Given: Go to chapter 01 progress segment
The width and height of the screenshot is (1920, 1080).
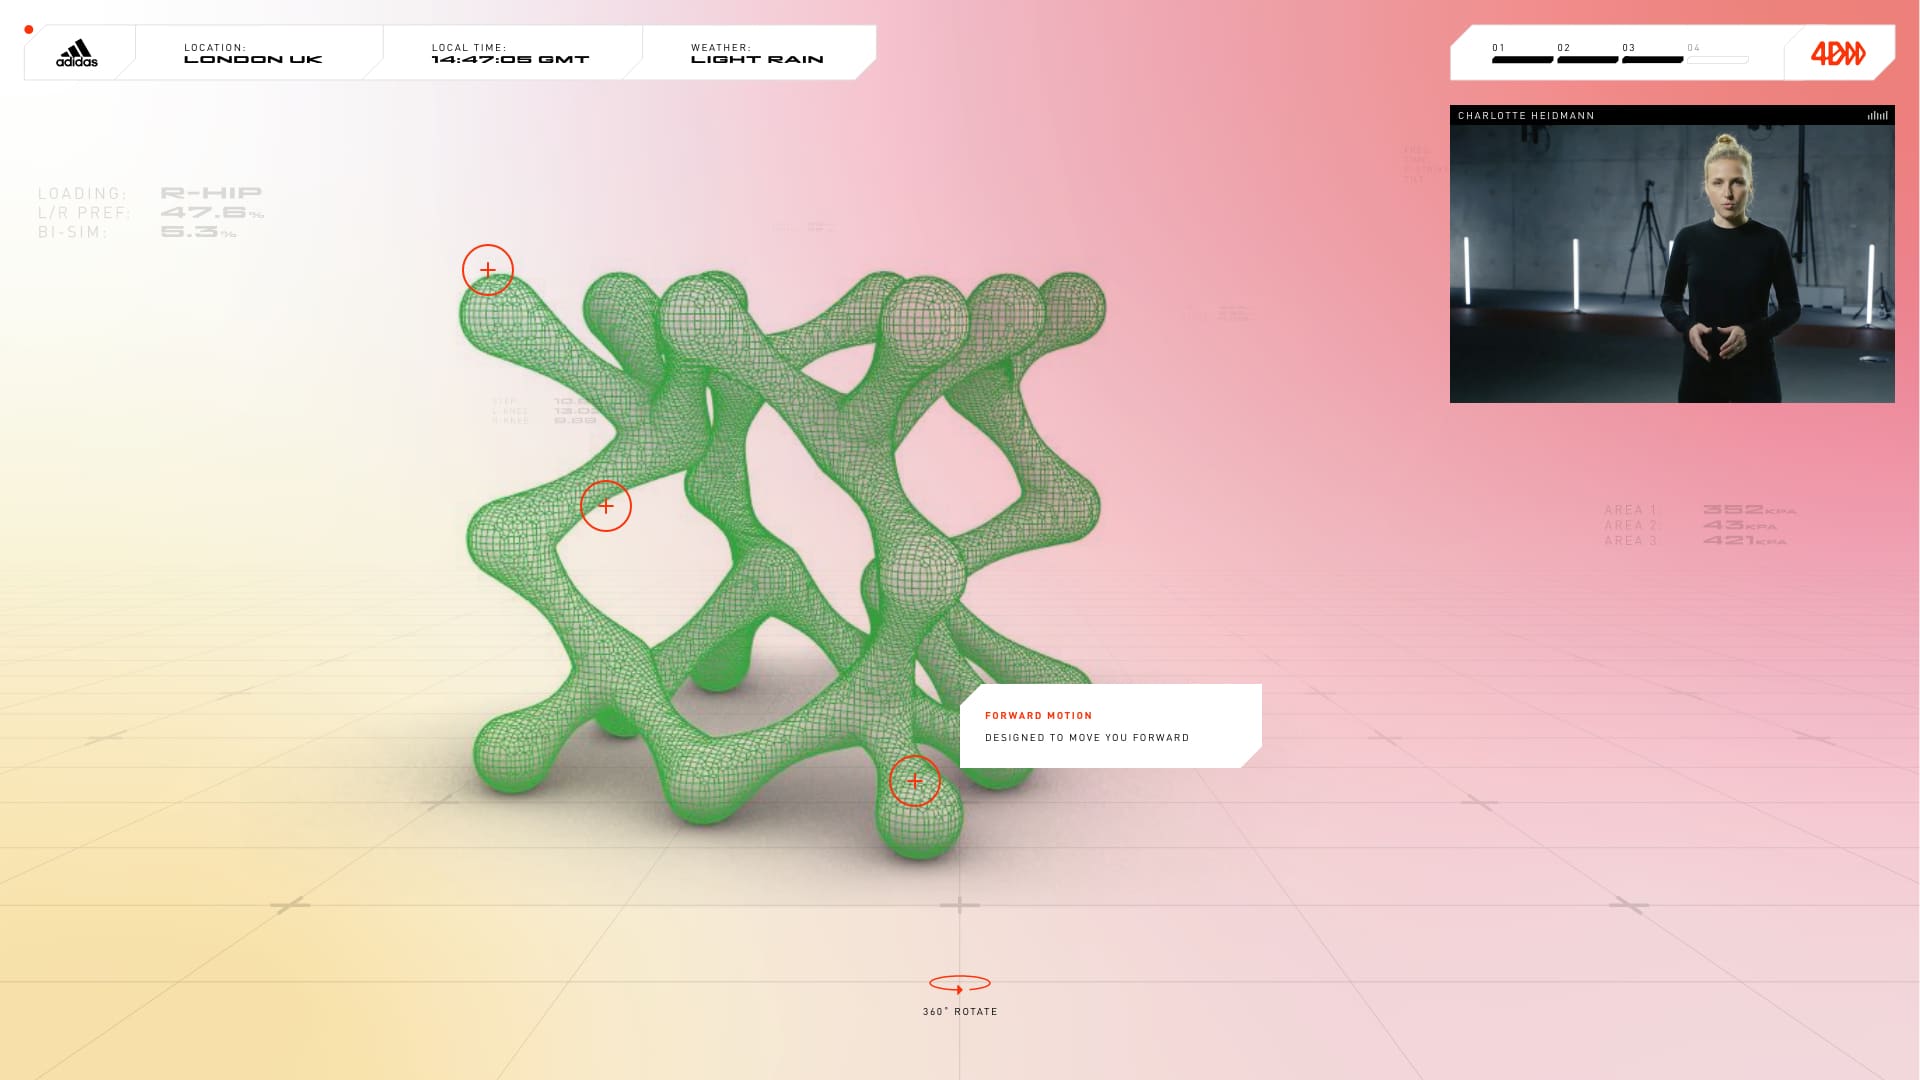Looking at the screenshot, I should 1522,59.
